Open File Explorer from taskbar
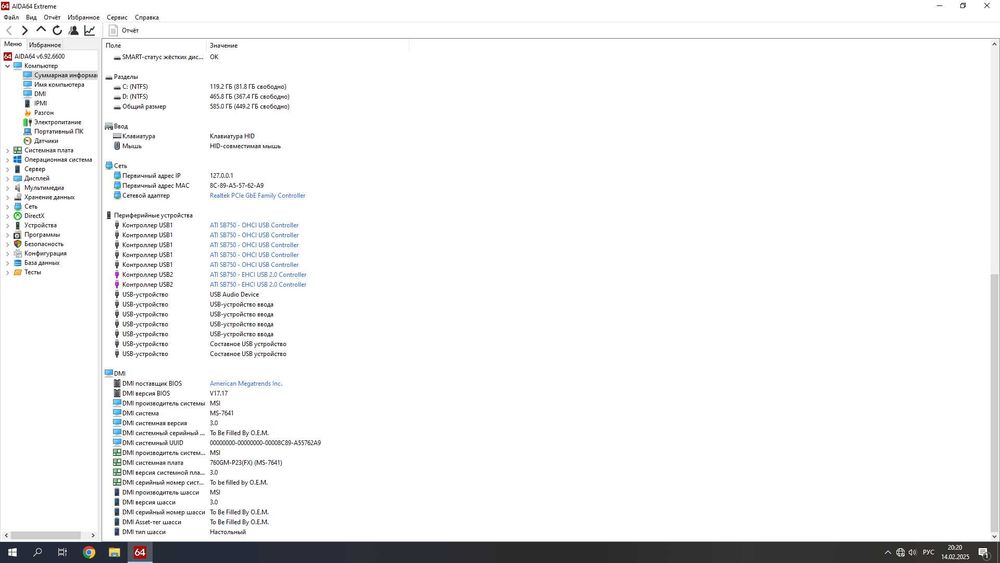 point(114,552)
